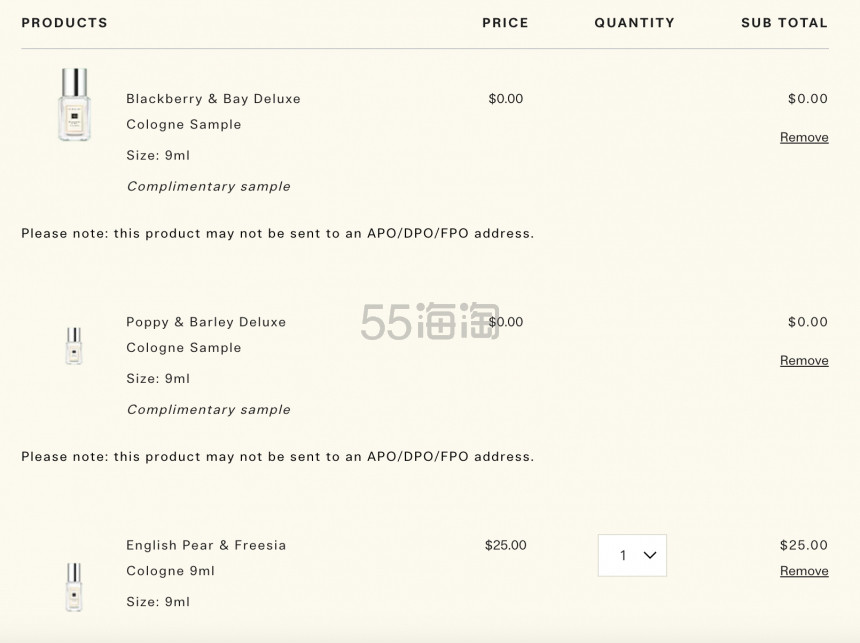Click the chevron arrow in quantity selector
This screenshot has height=643, width=860.
[x=650, y=555]
